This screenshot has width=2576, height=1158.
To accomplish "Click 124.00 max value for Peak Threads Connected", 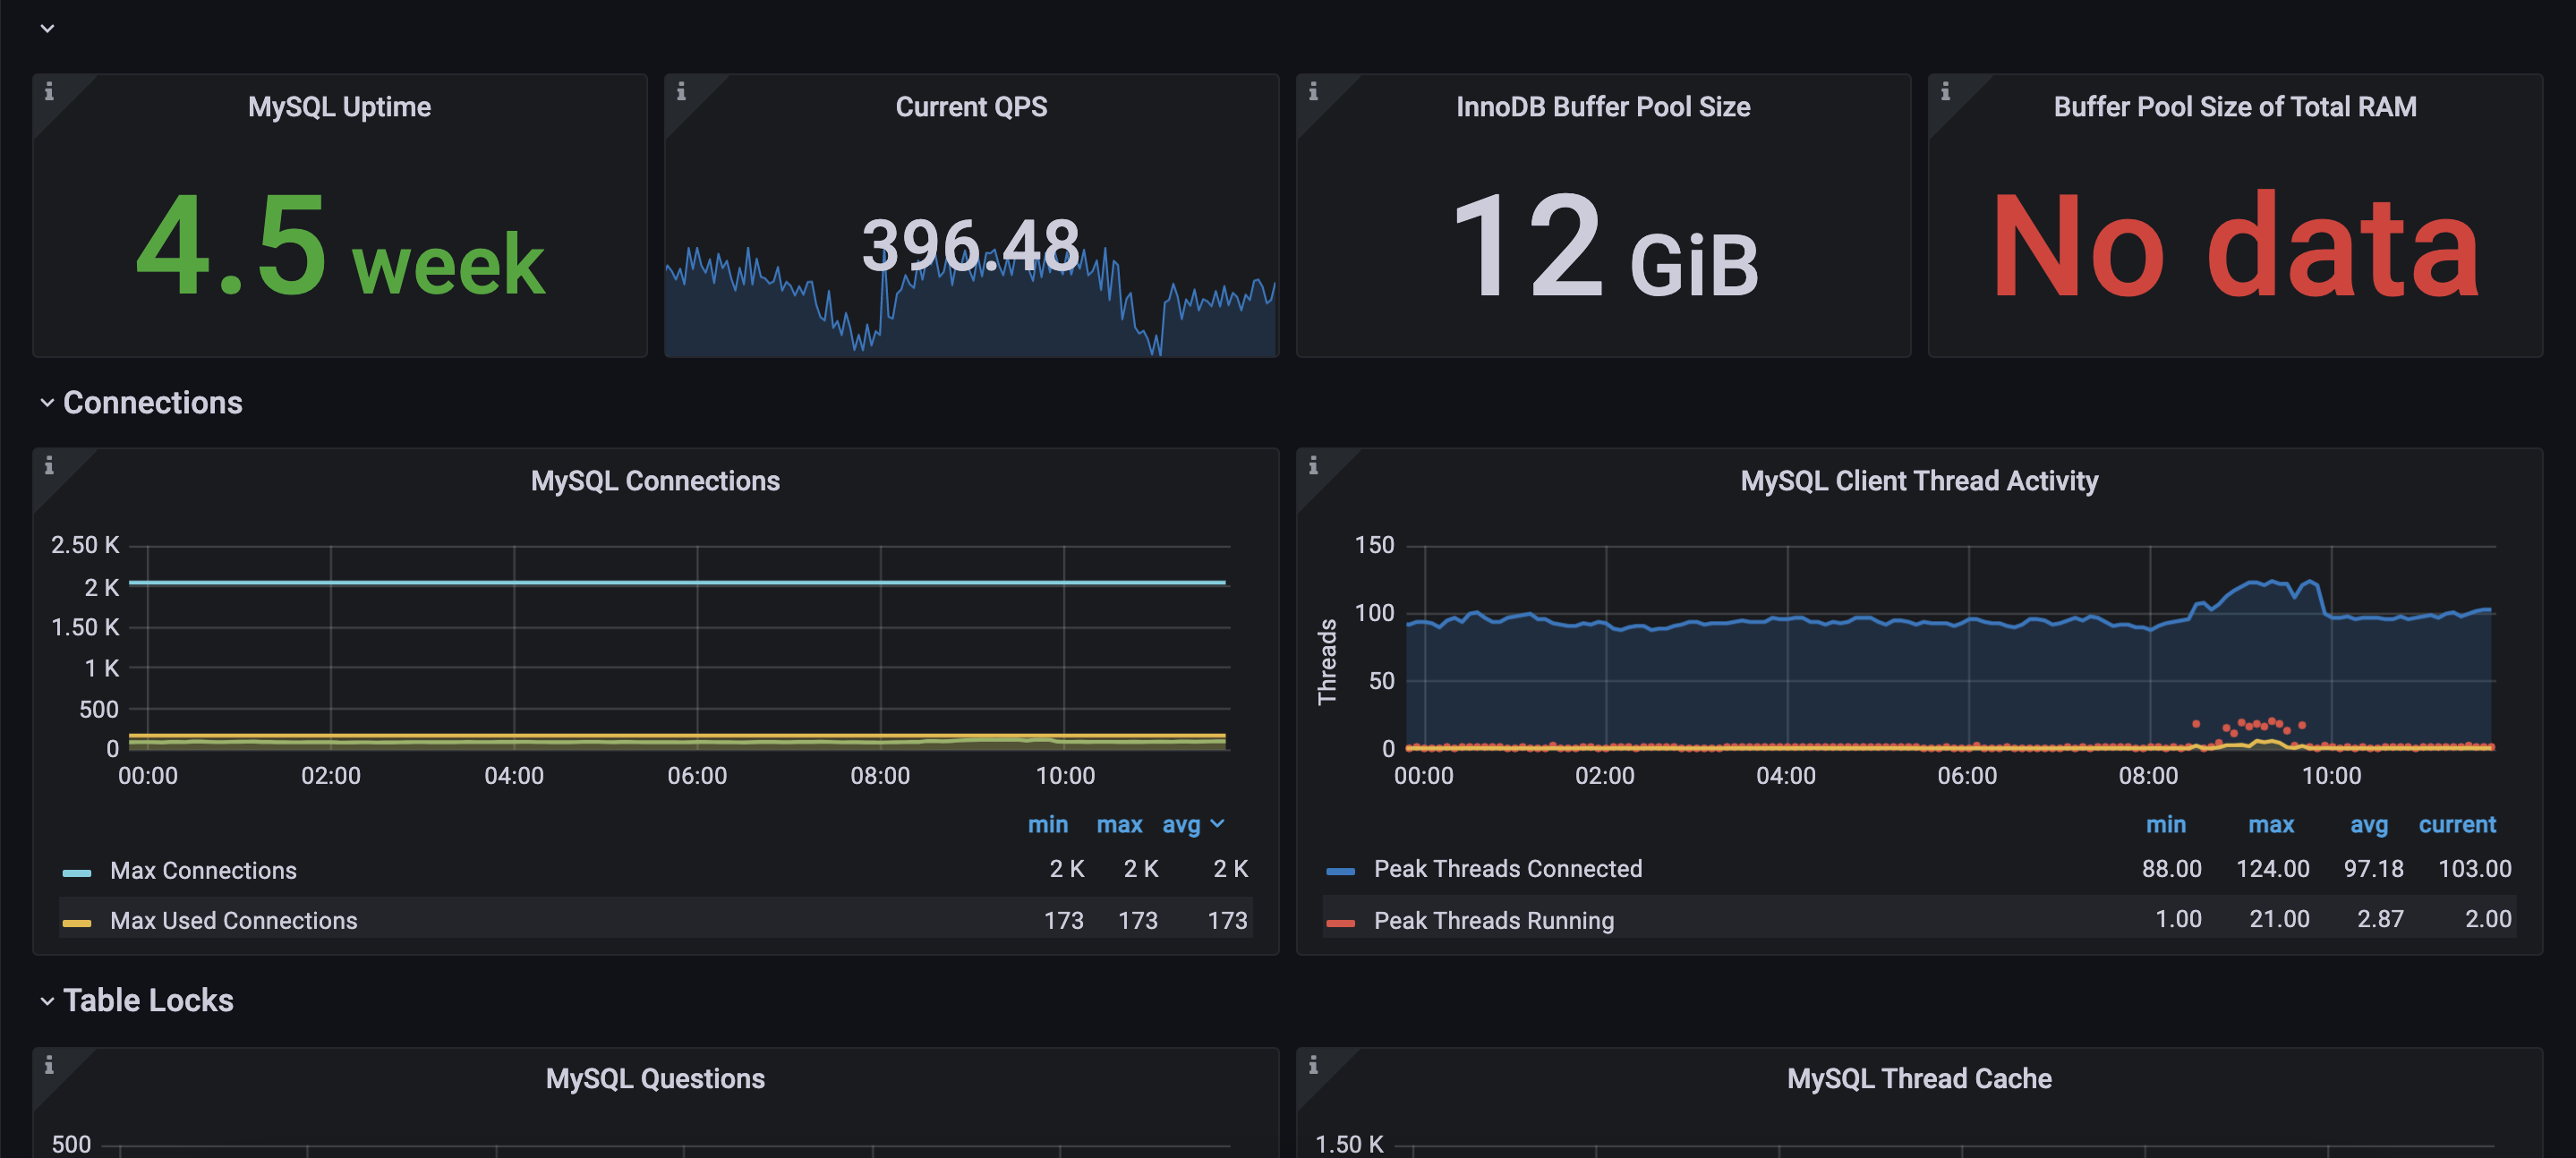I will point(2272,869).
